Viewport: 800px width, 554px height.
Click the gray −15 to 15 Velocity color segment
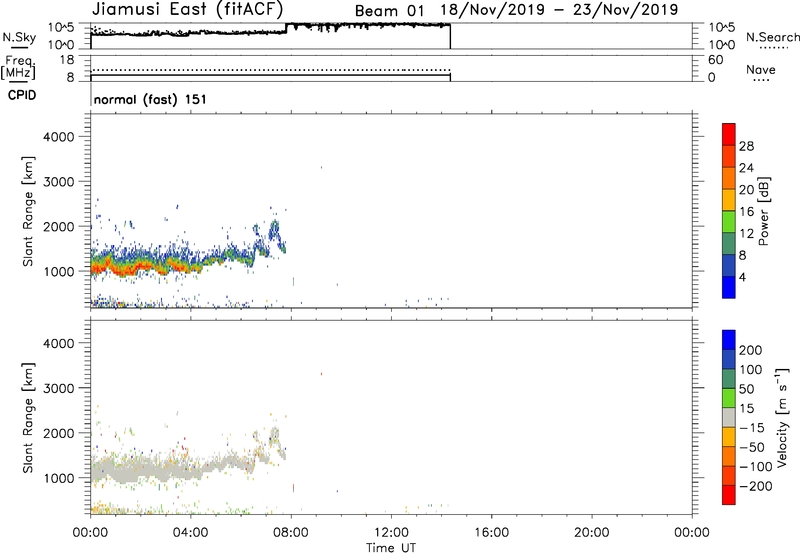pos(729,417)
